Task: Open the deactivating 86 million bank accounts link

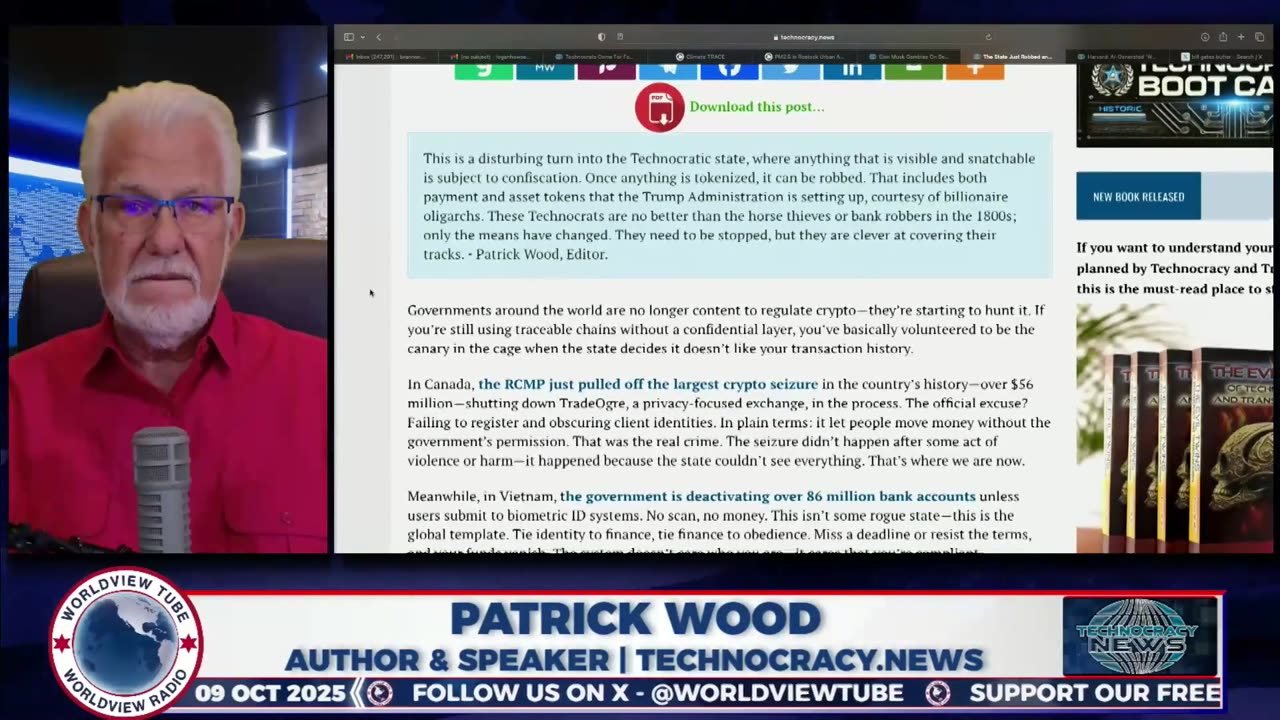Action: (x=768, y=496)
